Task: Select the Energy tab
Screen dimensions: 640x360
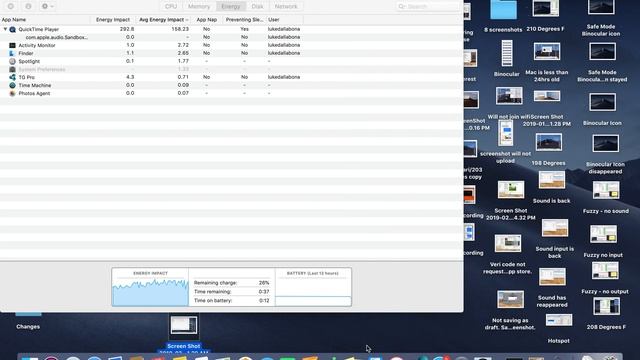Action: [231, 7]
